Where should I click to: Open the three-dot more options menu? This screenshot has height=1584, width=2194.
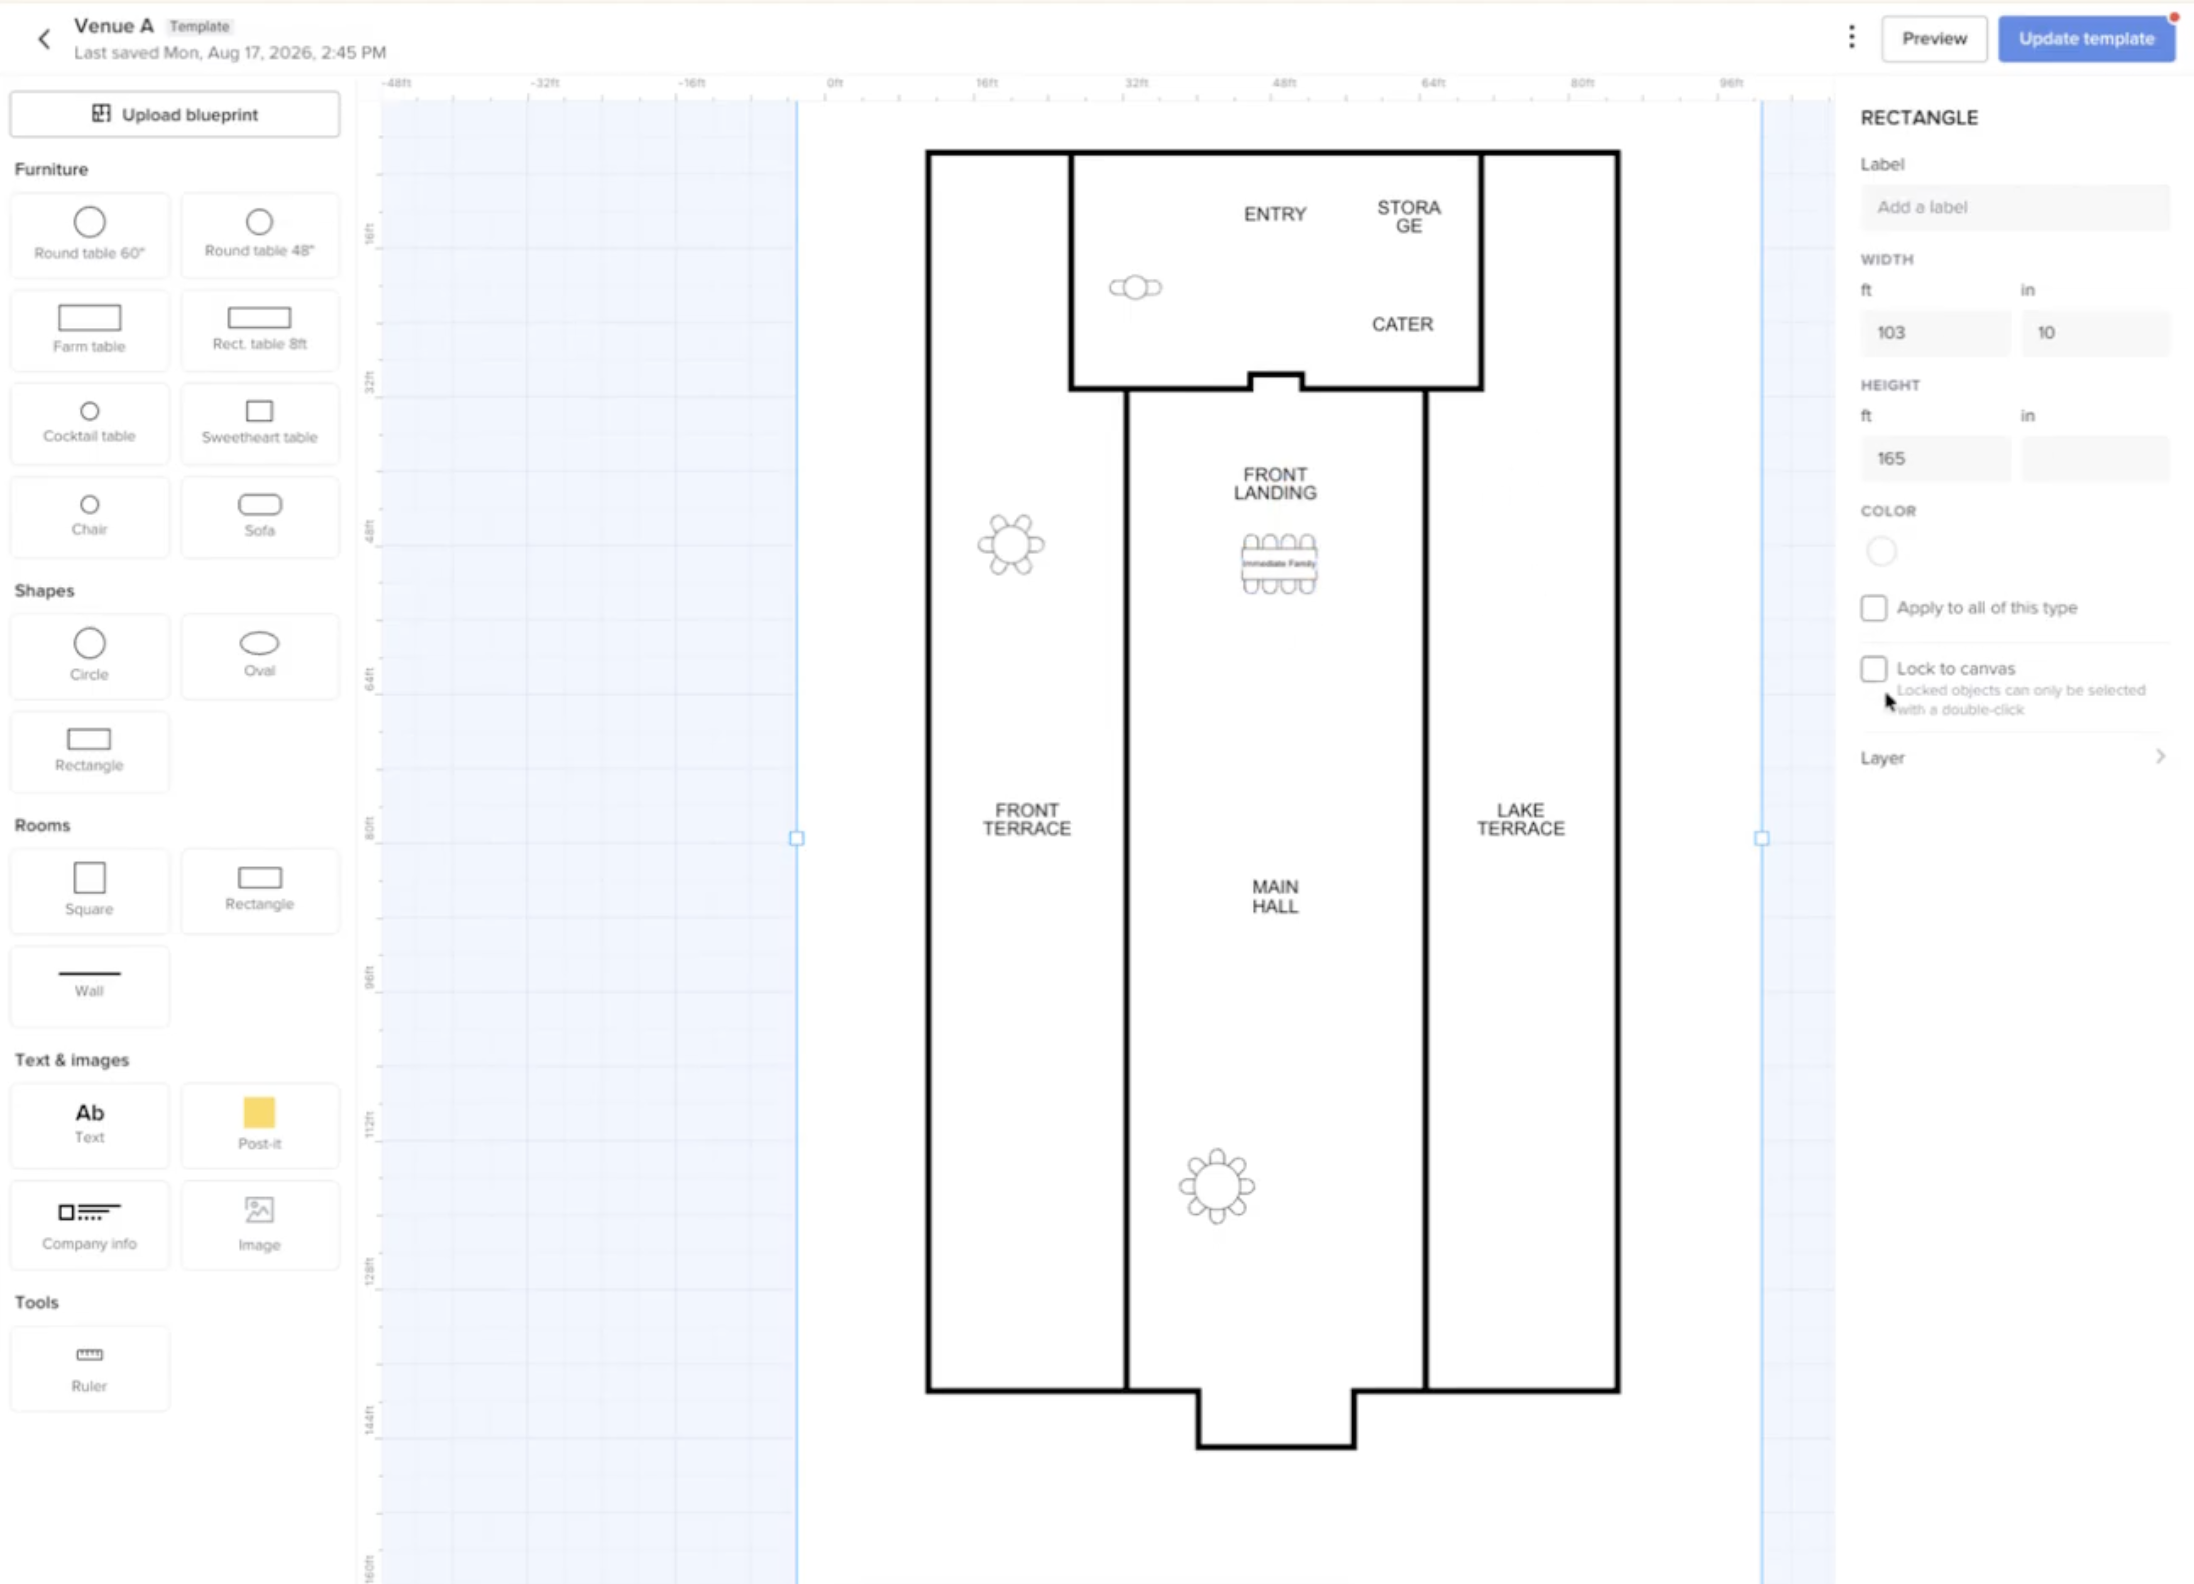tap(1851, 38)
